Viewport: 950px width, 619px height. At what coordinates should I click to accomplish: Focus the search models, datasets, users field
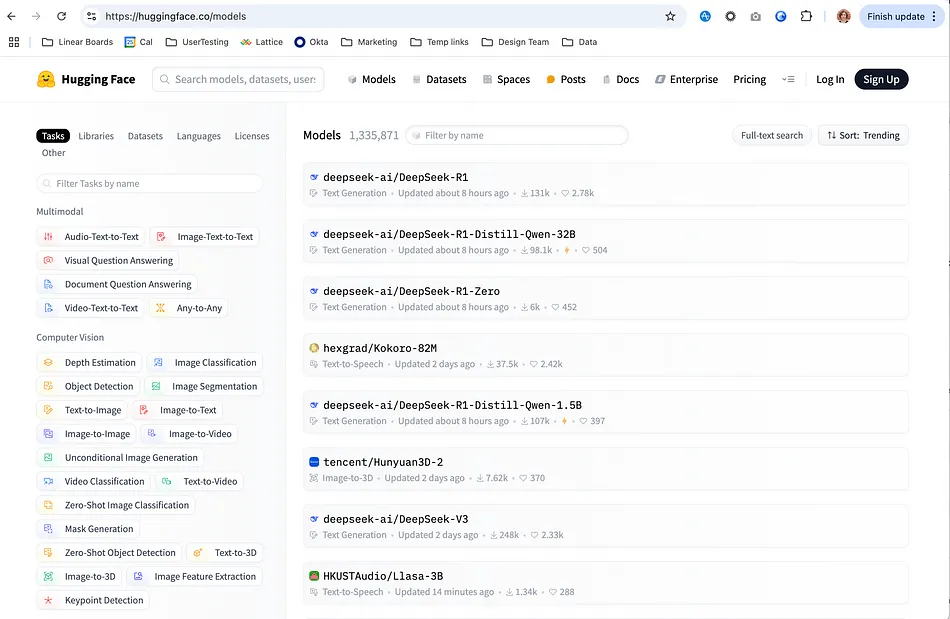tap(238, 79)
